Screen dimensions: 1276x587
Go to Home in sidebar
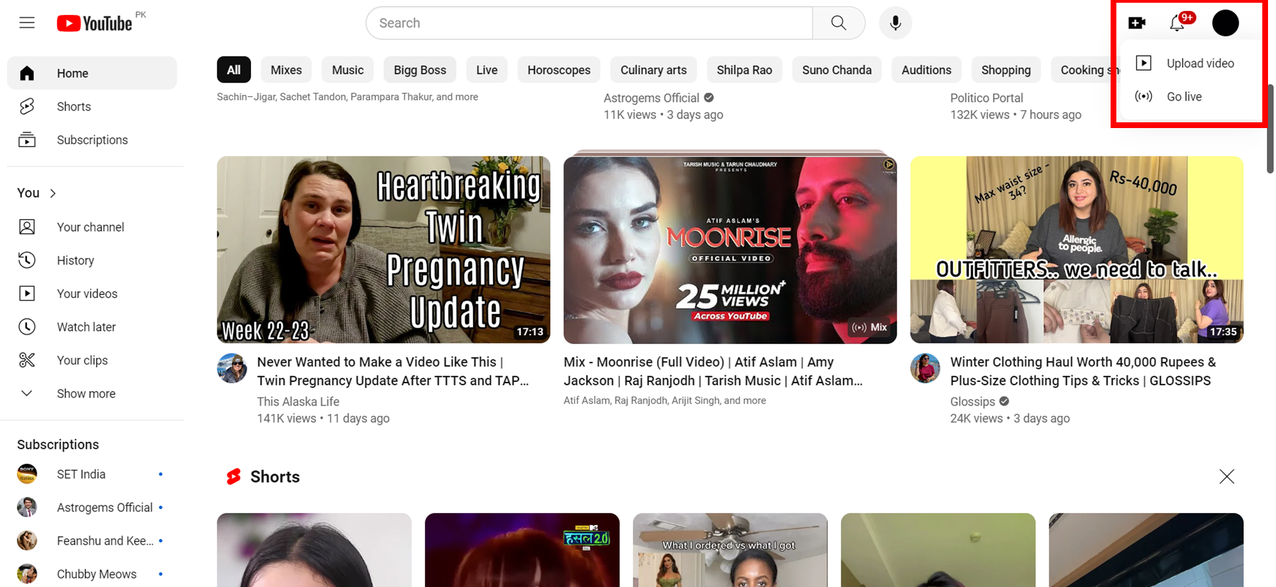click(92, 73)
